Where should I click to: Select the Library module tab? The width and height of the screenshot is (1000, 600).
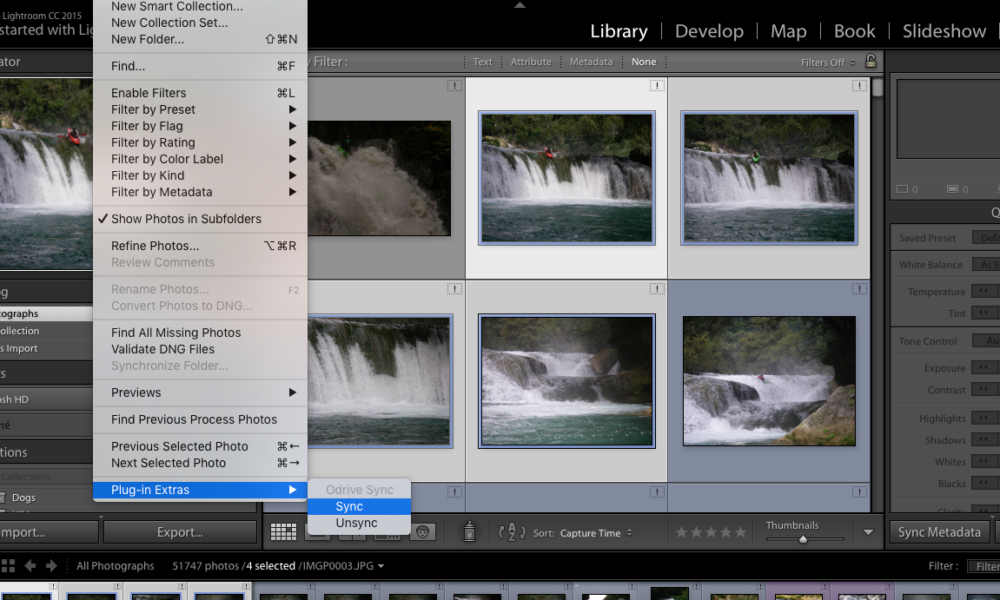coord(619,31)
